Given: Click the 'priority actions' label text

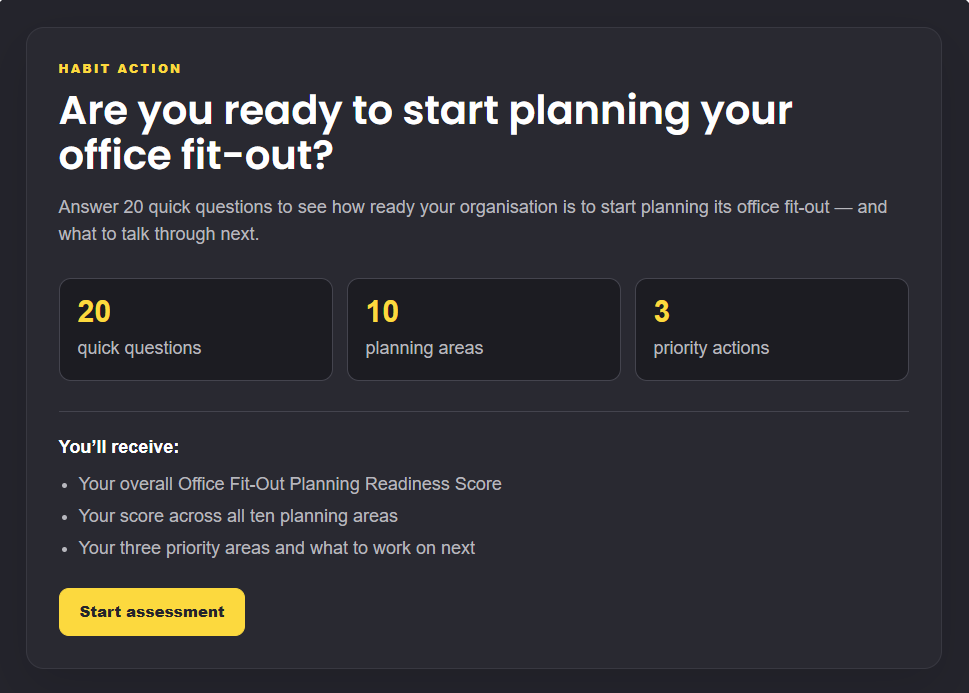Looking at the screenshot, I should (711, 348).
